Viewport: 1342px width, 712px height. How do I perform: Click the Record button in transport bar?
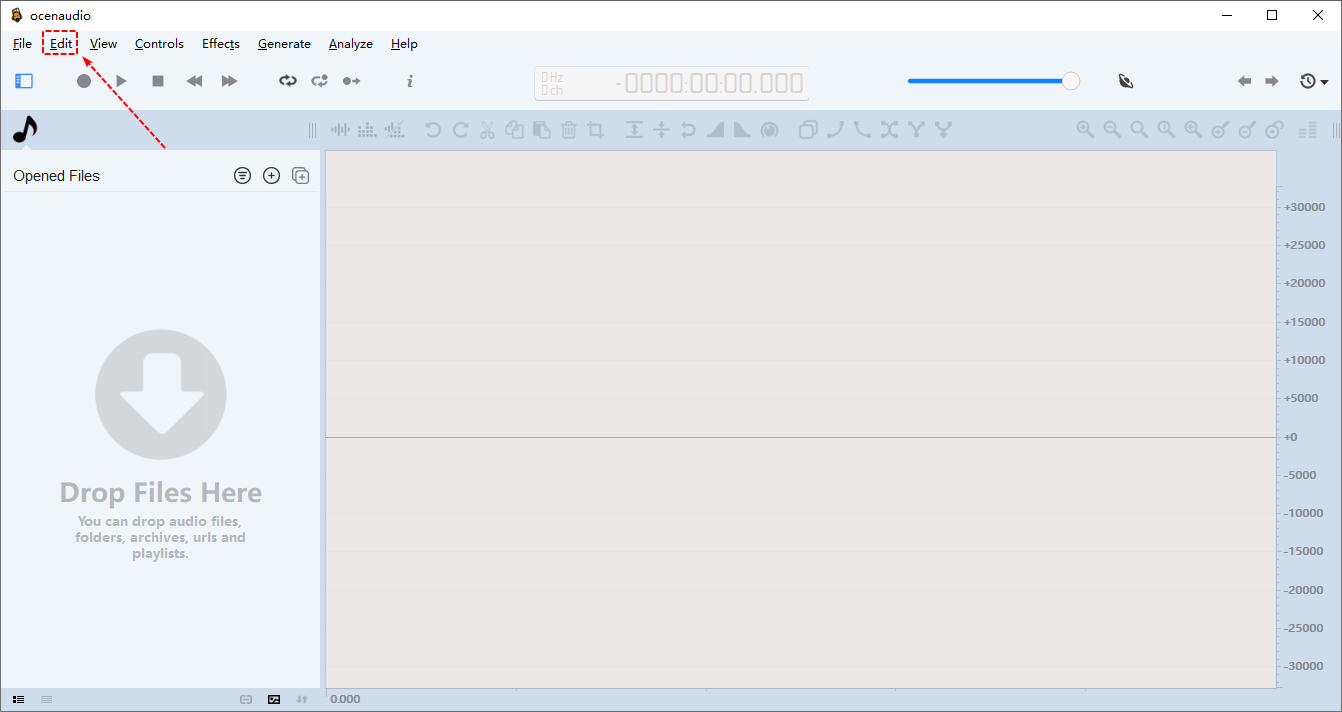click(x=84, y=81)
